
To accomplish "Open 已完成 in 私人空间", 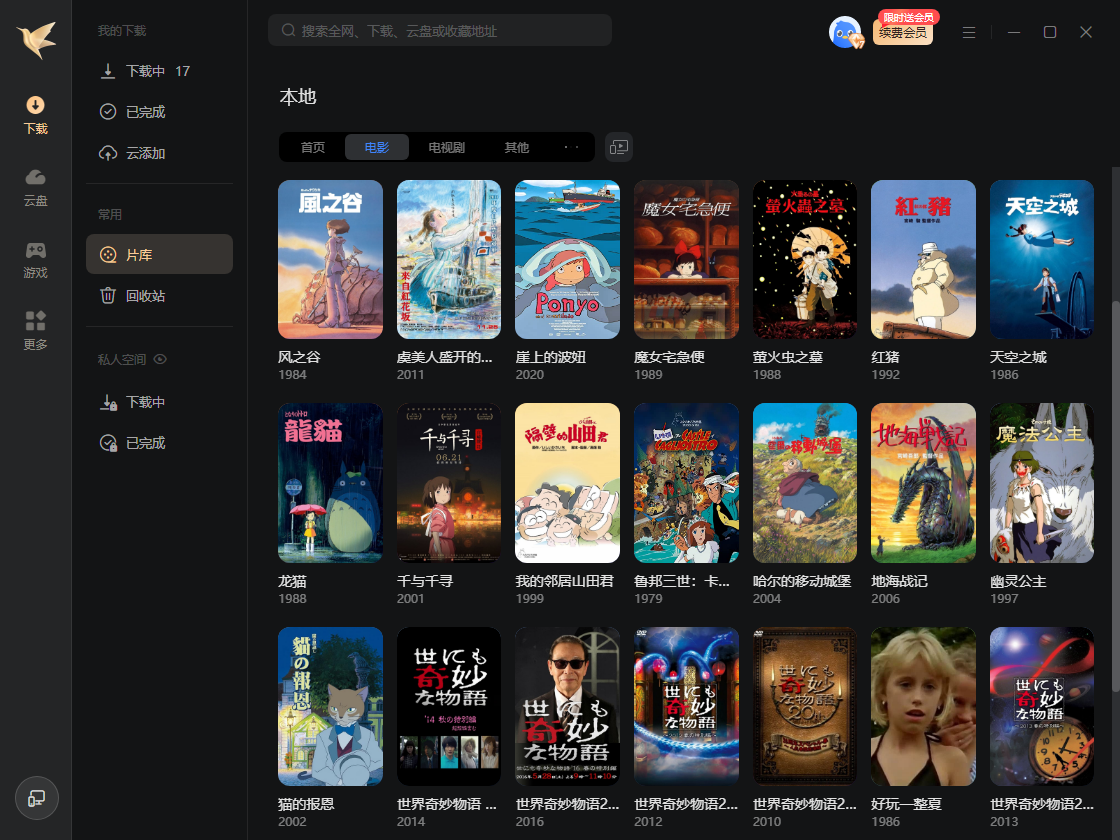I will pos(159,443).
